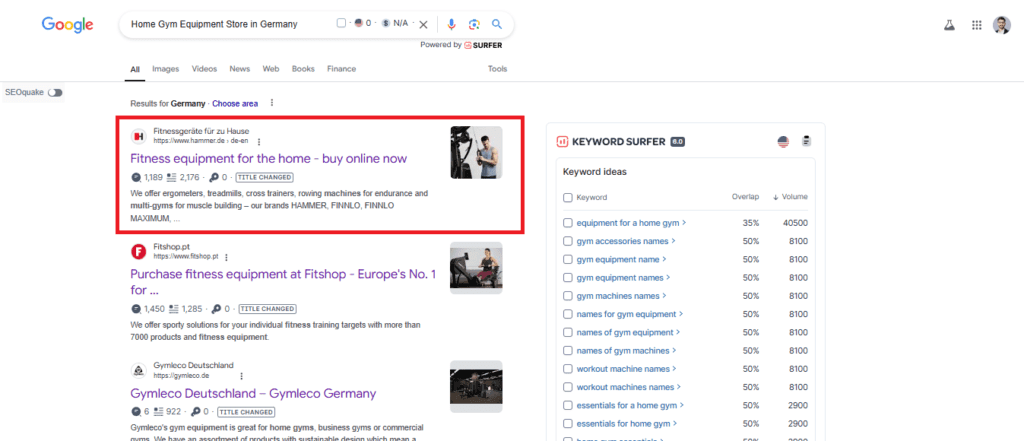This screenshot has height=441, width=1024.
Task: Open the Google account profile picture
Action: 1002,25
